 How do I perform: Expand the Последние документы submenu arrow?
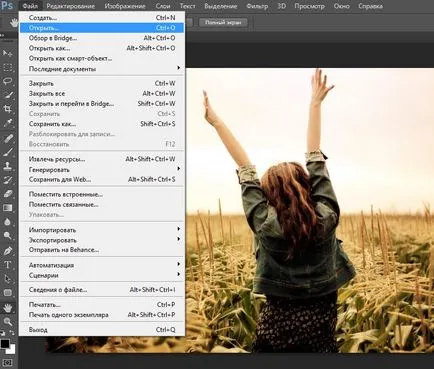pyautogui.click(x=179, y=68)
